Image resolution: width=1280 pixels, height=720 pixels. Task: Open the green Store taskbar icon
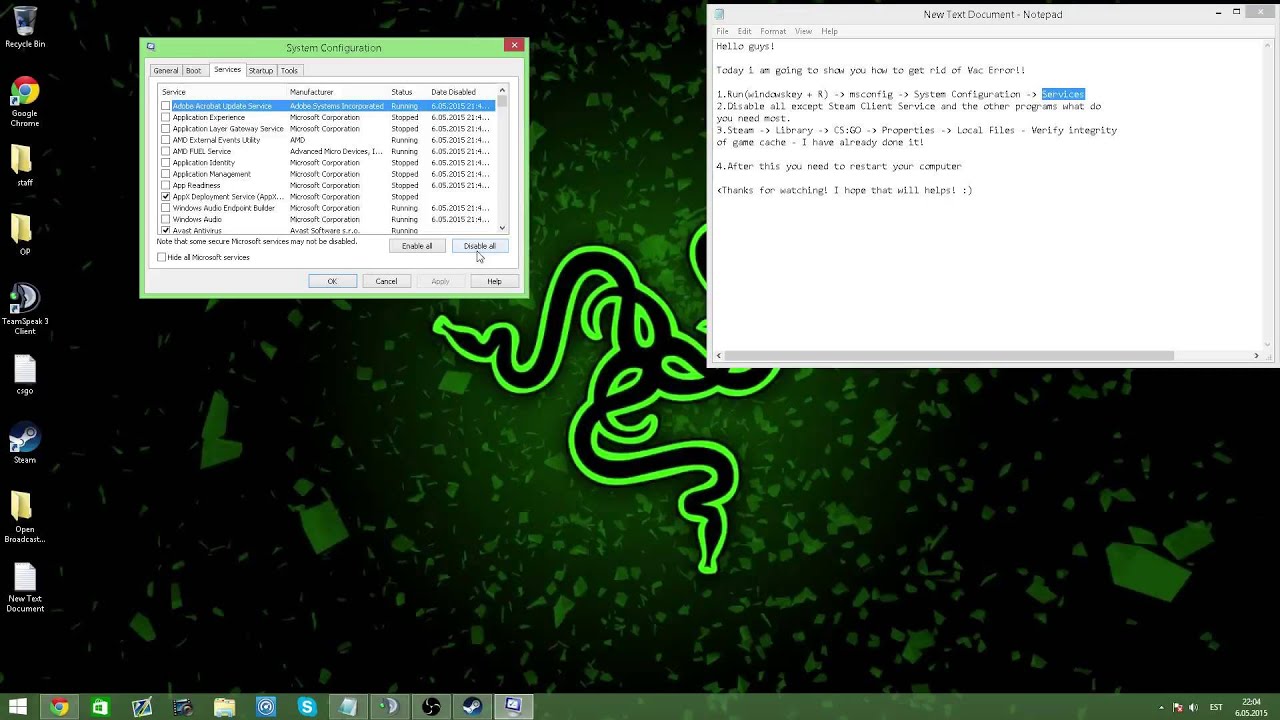(100, 707)
